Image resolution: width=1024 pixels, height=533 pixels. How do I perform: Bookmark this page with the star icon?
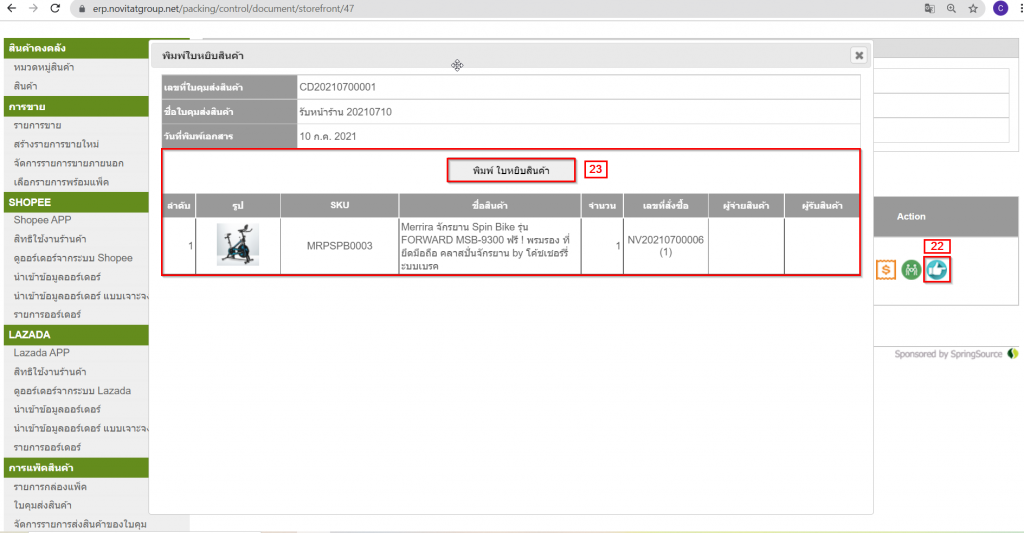pyautogui.click(x=971, y=8)
